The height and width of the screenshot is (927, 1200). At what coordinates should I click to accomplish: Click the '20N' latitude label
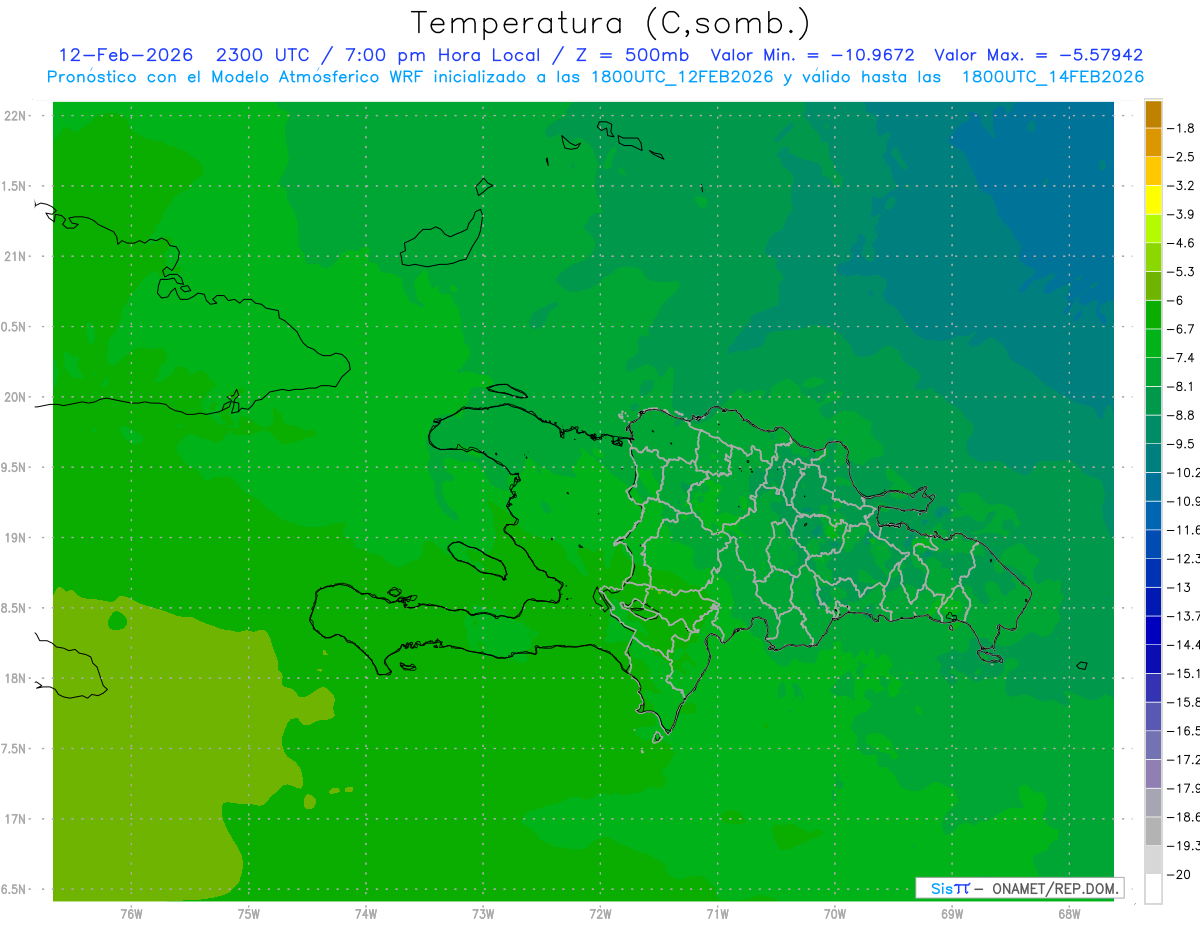click(17, 397)
